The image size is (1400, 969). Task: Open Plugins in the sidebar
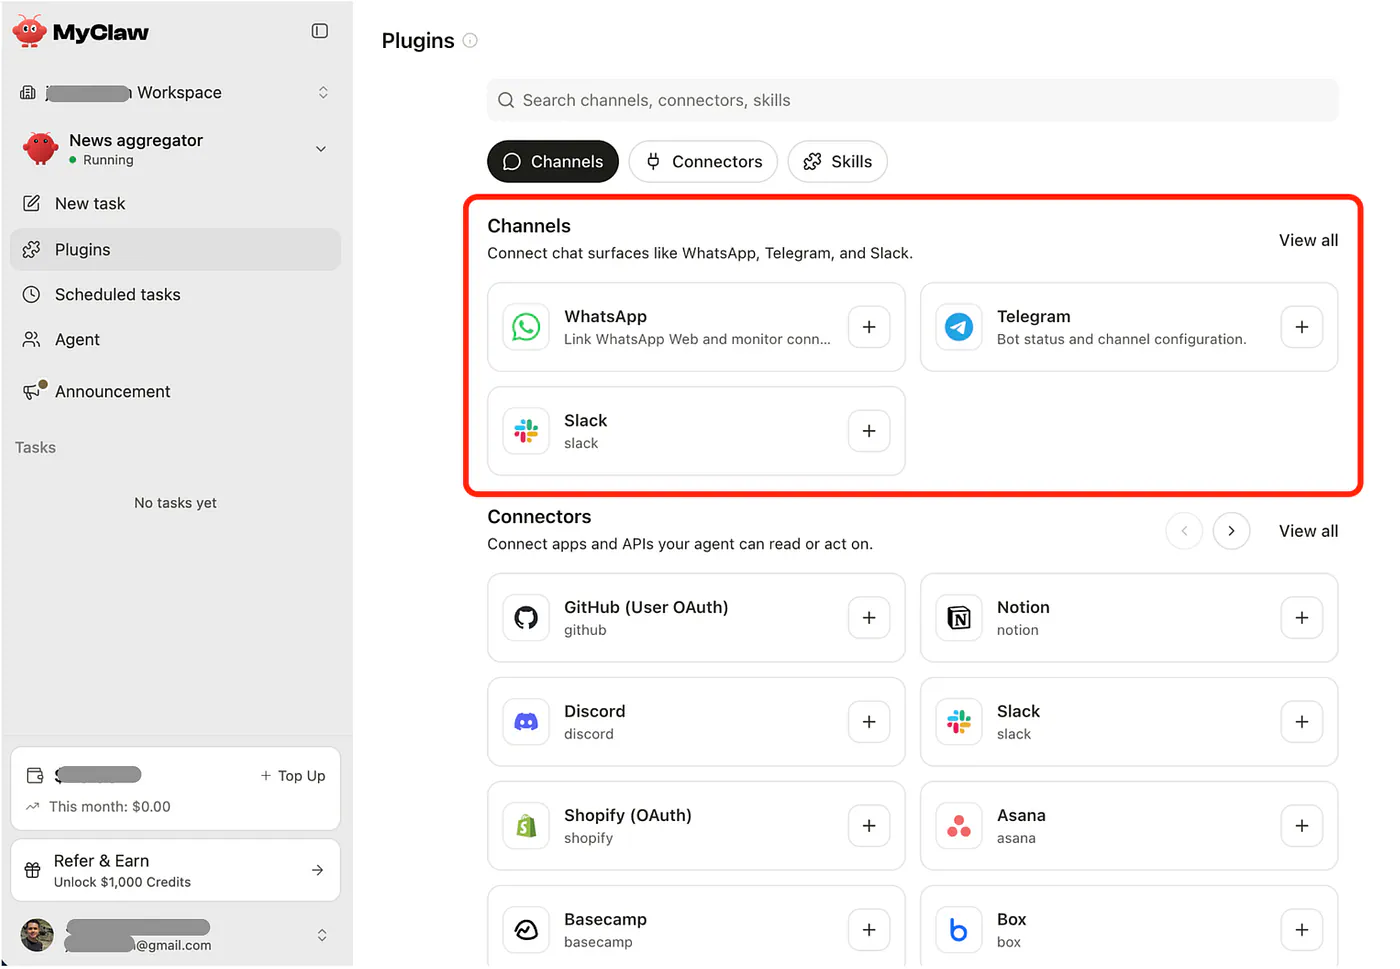[x=176, y=250]
